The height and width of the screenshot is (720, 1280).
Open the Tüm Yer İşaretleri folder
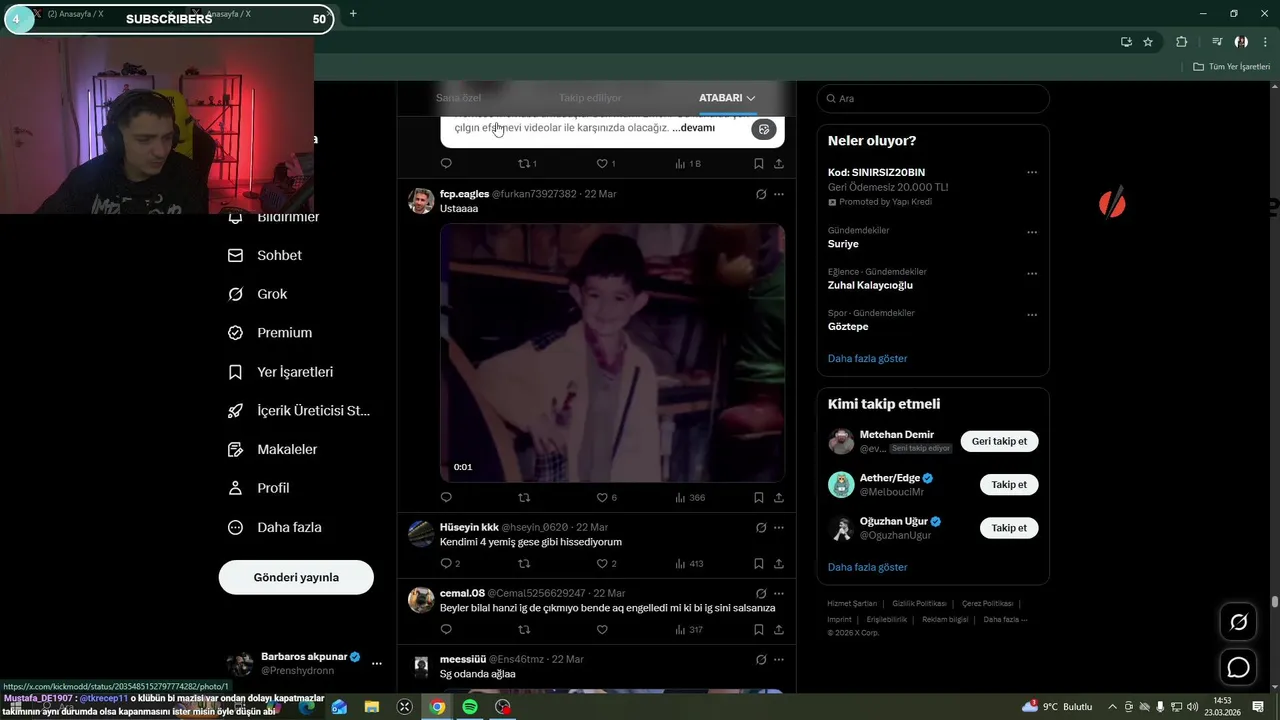pyautogui.click(x=1231, y=67)
